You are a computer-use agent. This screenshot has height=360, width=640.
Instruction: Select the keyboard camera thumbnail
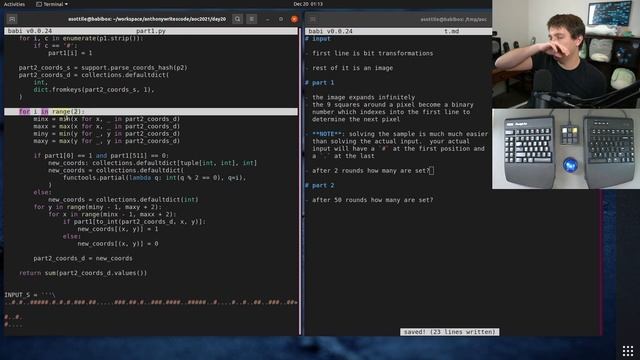[x=566, y=149]
